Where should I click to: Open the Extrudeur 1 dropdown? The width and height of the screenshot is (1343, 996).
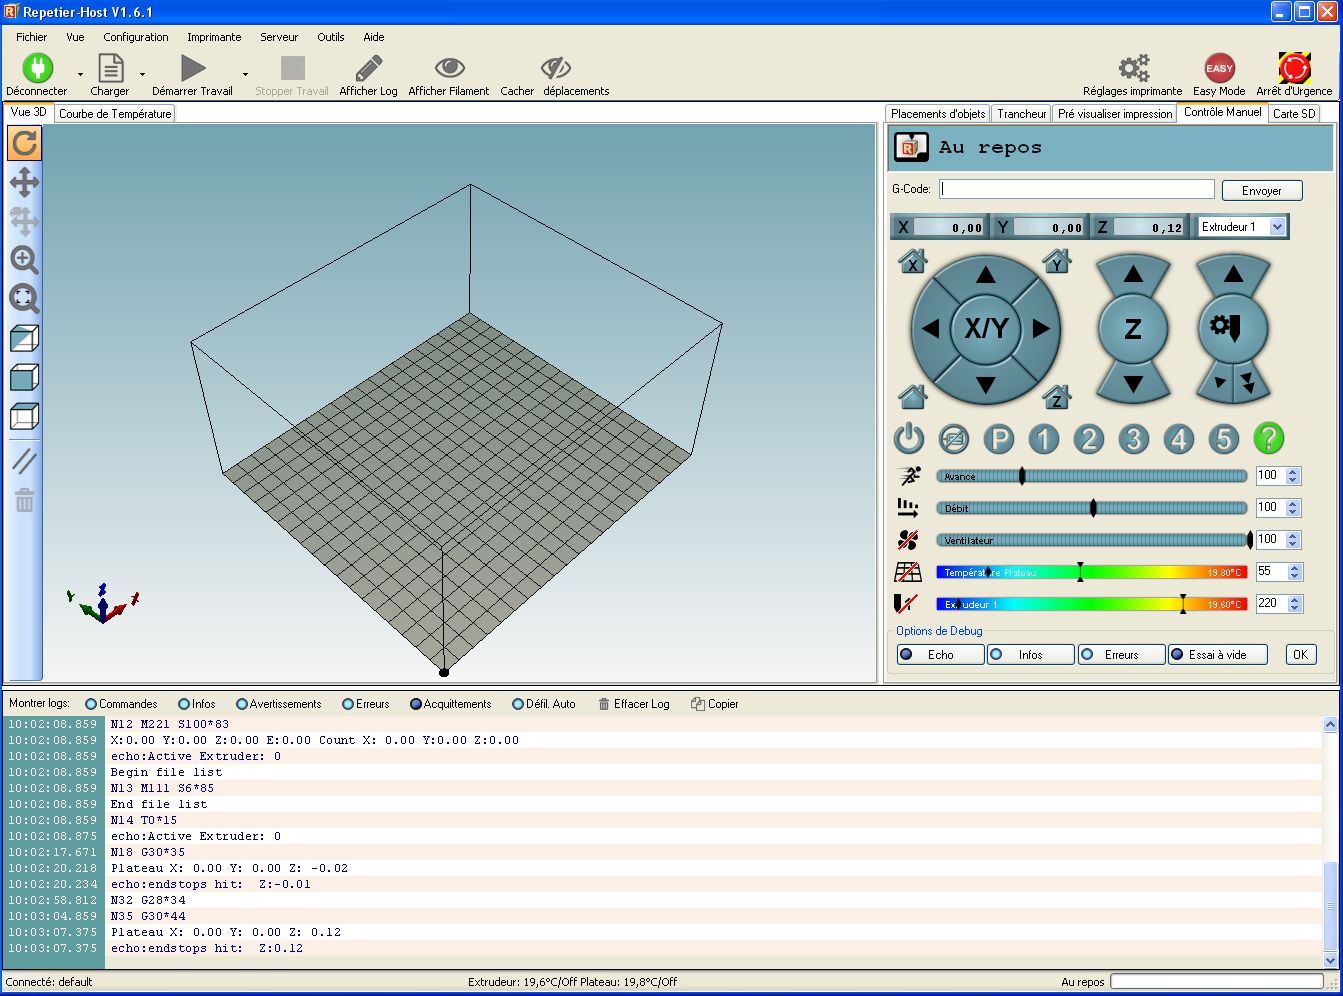pyautogui.click(x=1243, y=227)
